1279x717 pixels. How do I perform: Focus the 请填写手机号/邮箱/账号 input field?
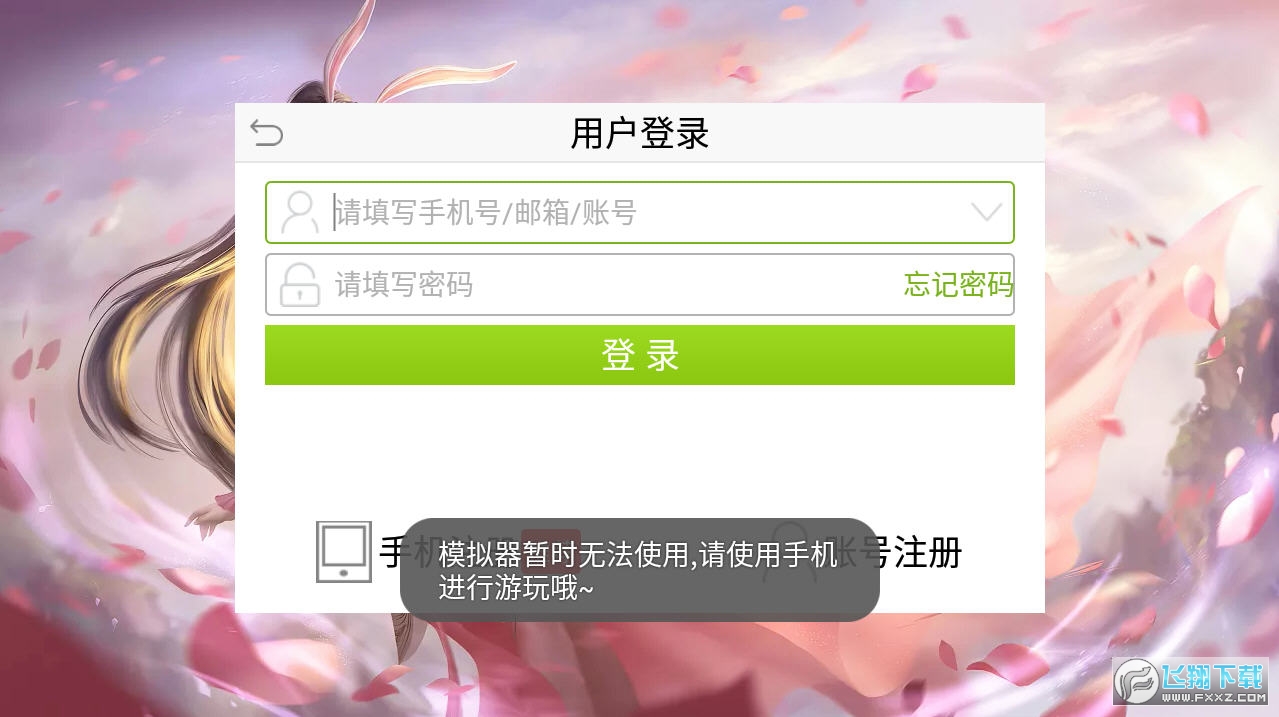click(640, 212)
